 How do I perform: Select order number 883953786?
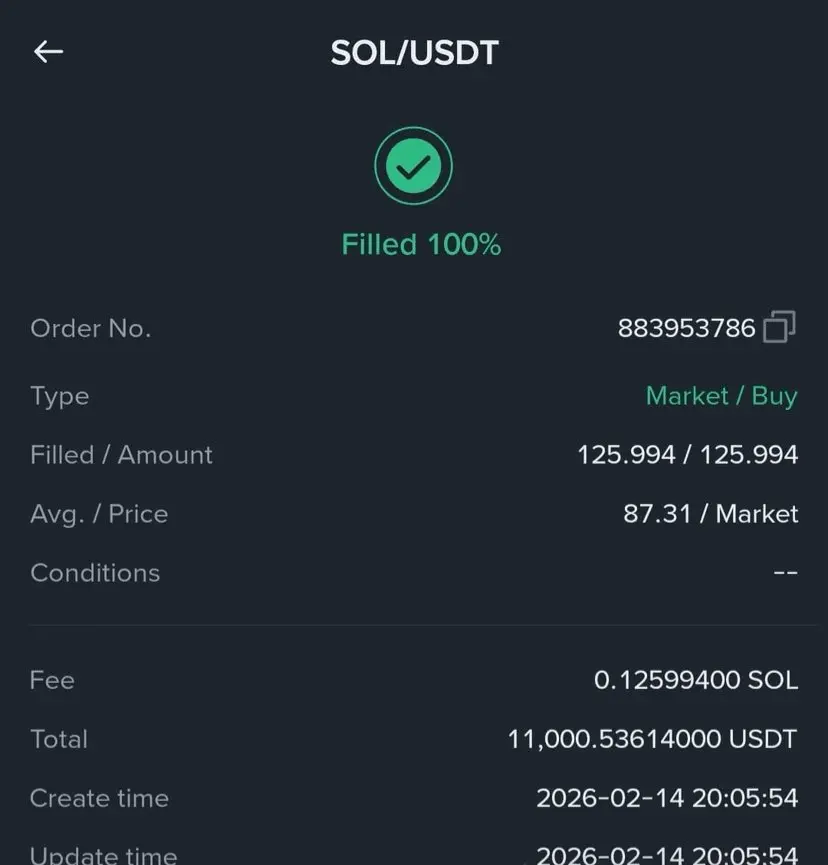(x=686, y=328)
